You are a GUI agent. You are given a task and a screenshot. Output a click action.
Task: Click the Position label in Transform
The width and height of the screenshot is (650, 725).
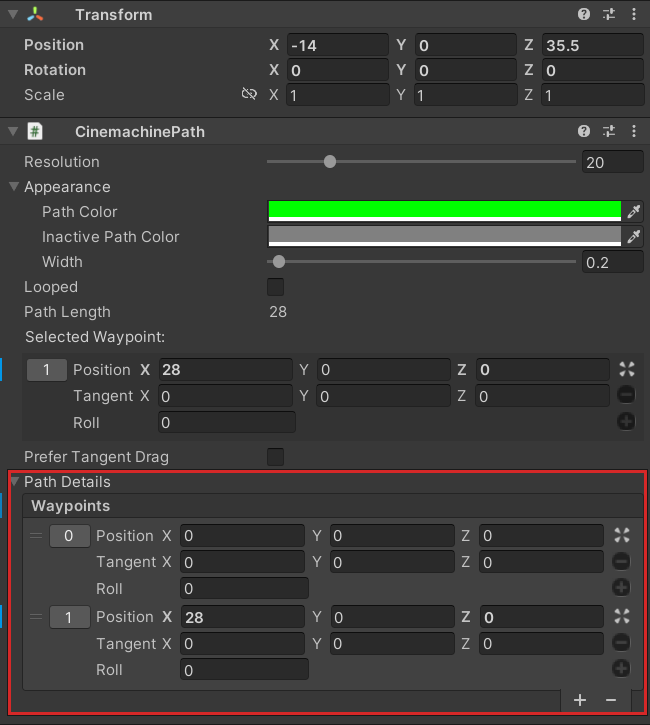54,44
